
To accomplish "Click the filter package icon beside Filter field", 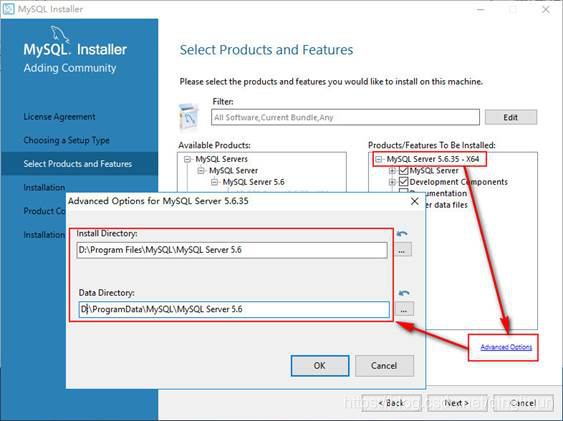I will [189, 117].
